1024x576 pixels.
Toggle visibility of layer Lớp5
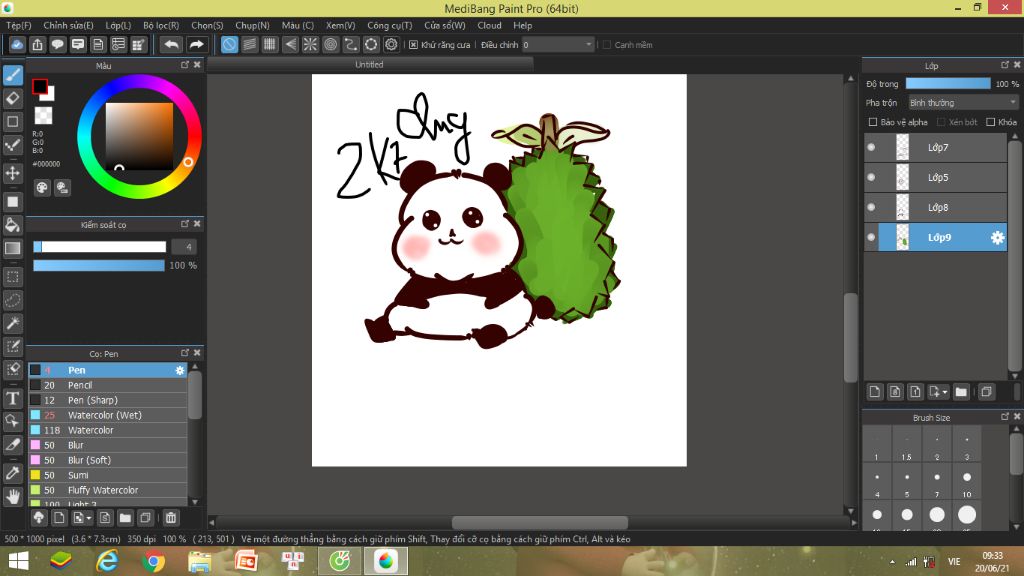pos(871,178)
